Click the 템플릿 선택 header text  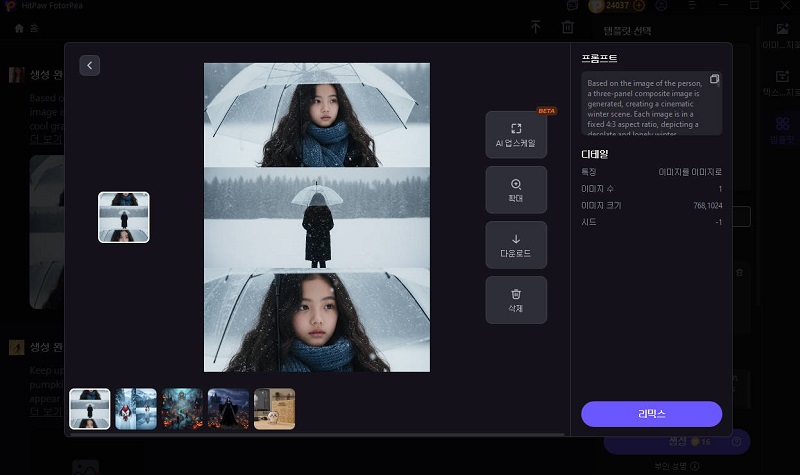point(628,31)
